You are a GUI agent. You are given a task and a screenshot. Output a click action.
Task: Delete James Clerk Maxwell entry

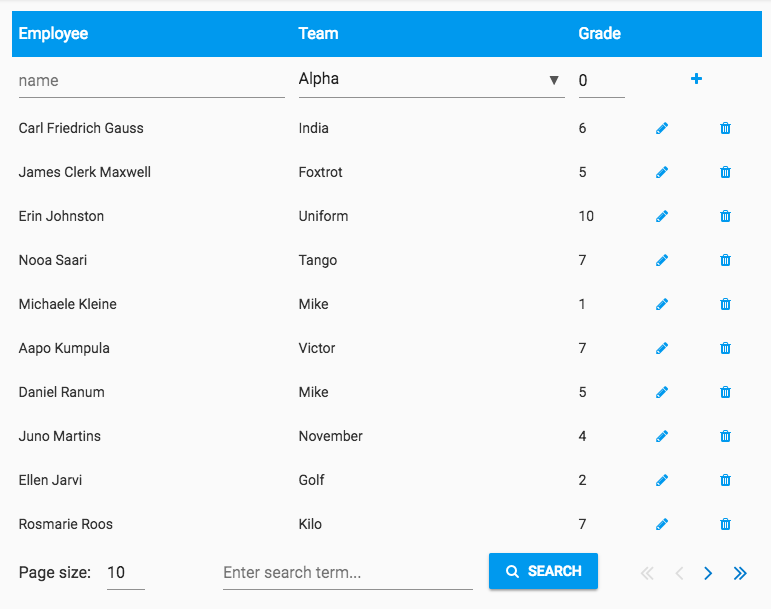coord(725,172)
